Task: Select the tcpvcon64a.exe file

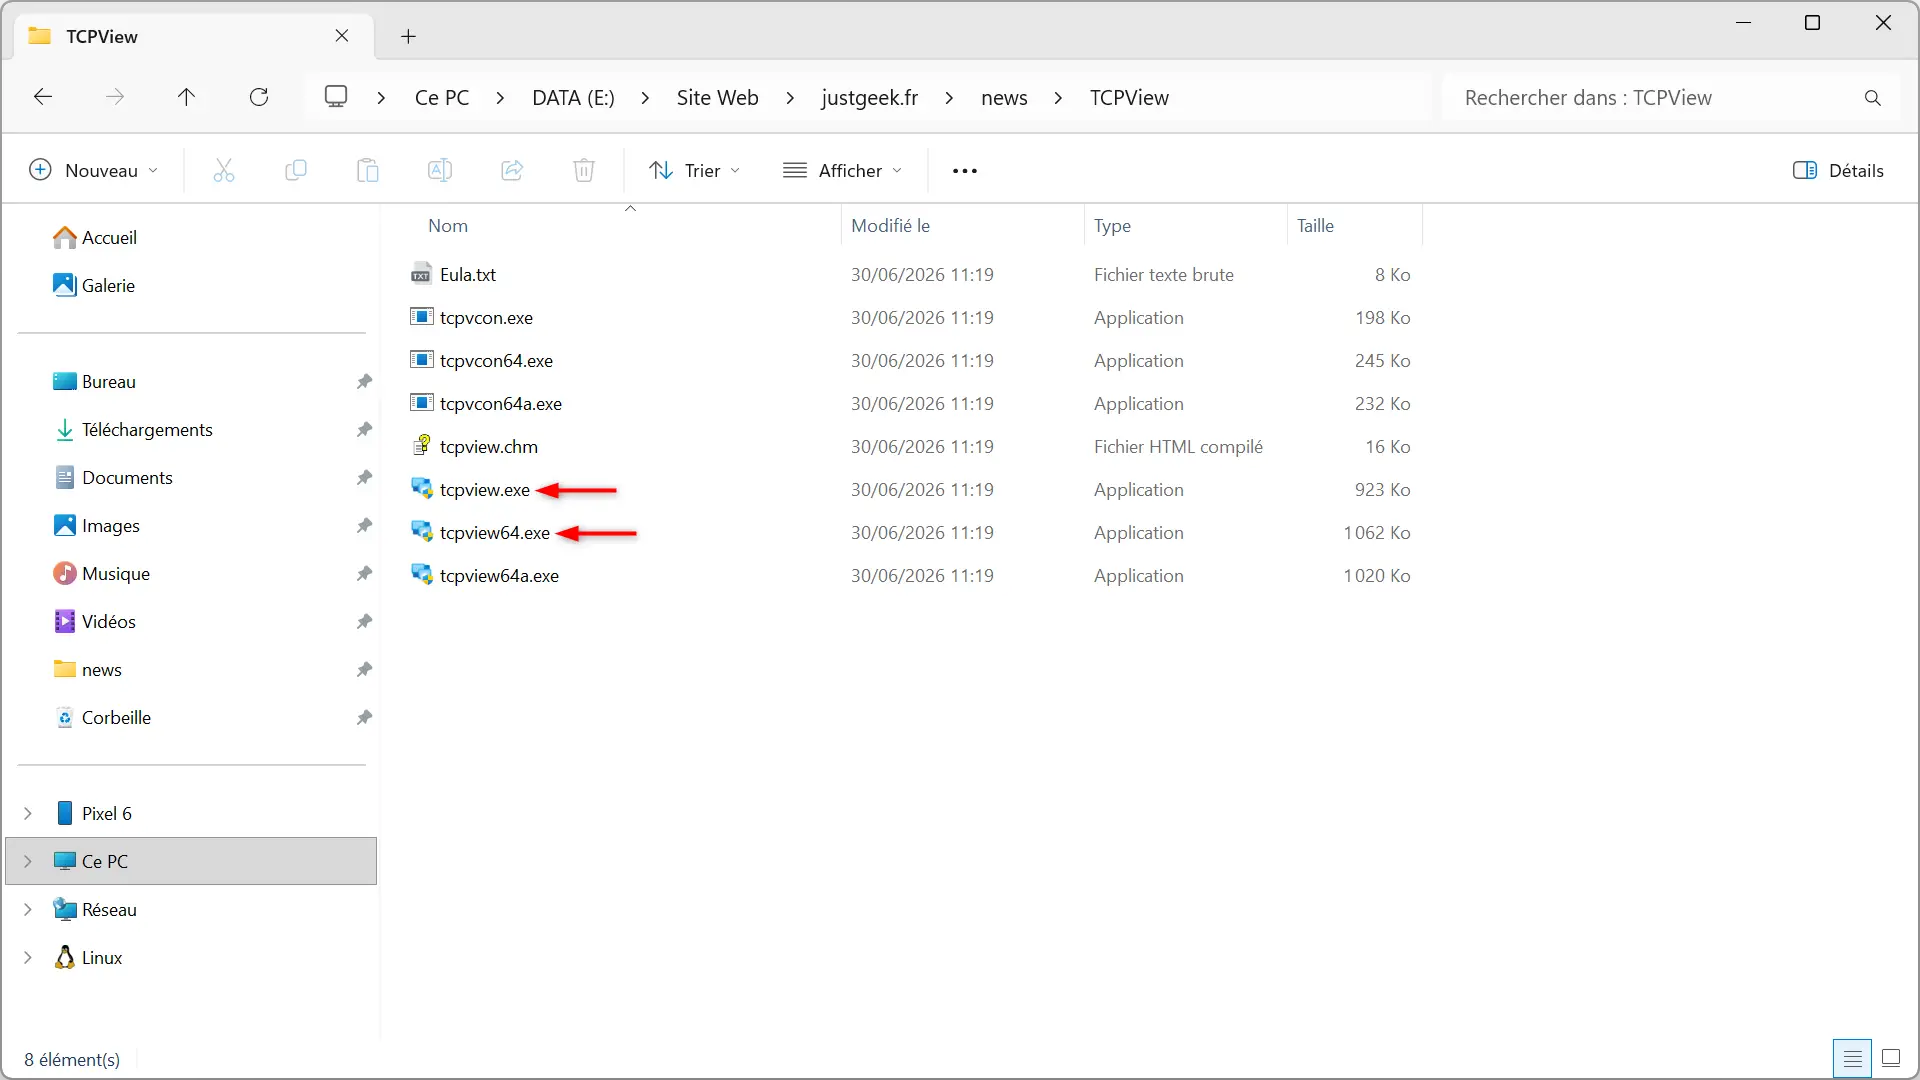Action: click(501, 404)
